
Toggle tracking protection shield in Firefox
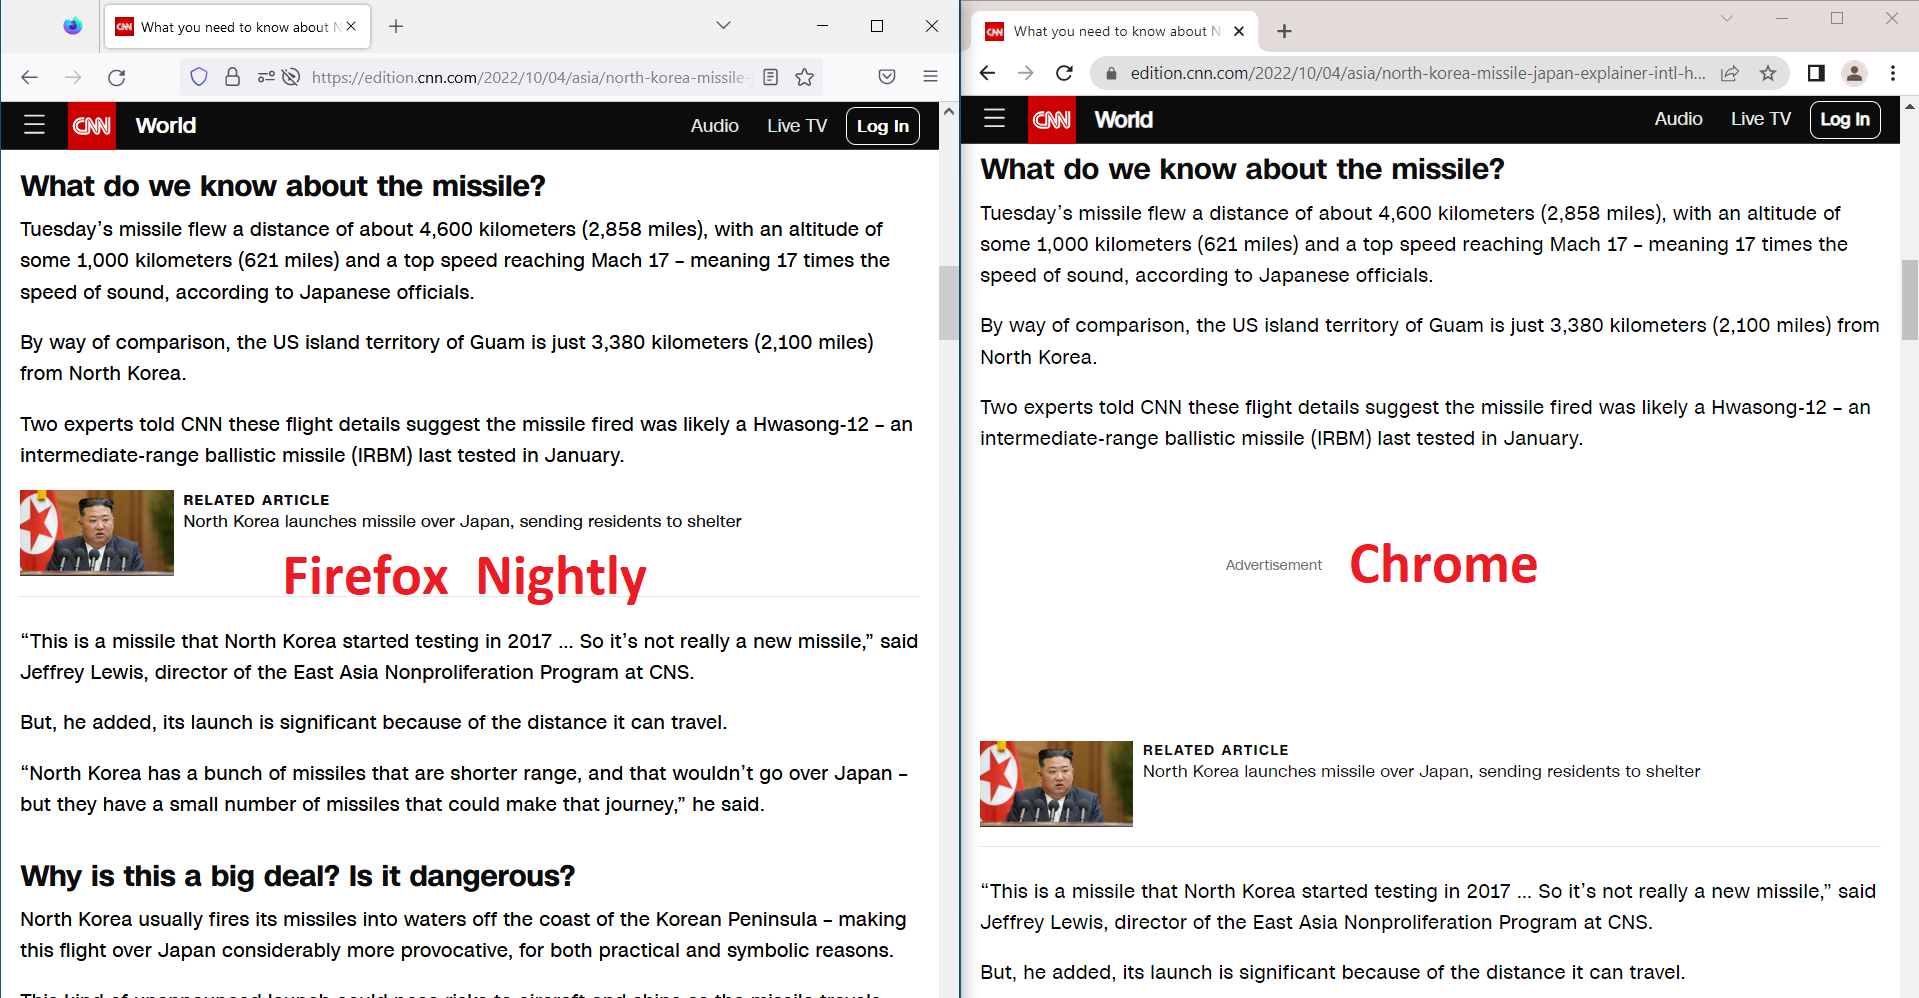pos(199,77)
